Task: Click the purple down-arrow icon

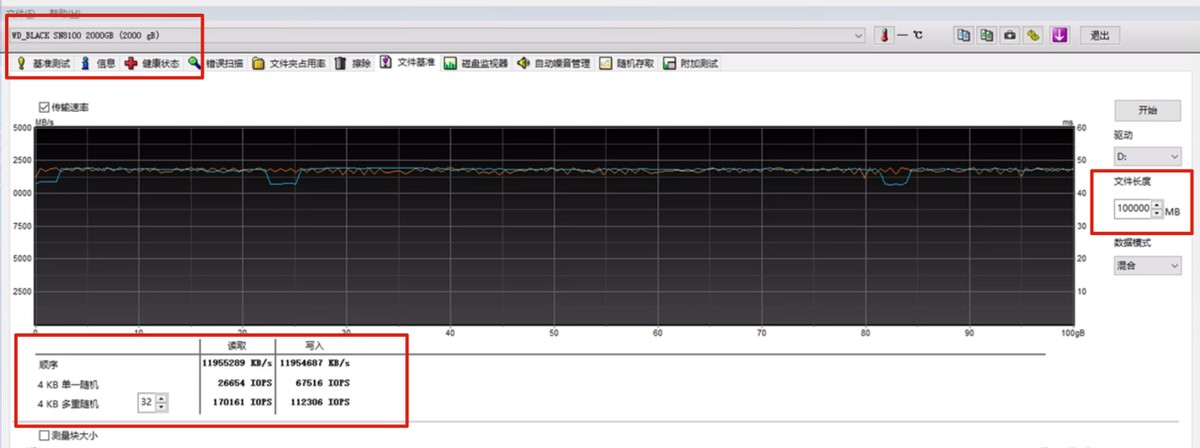Action: tap(1059, 35)
